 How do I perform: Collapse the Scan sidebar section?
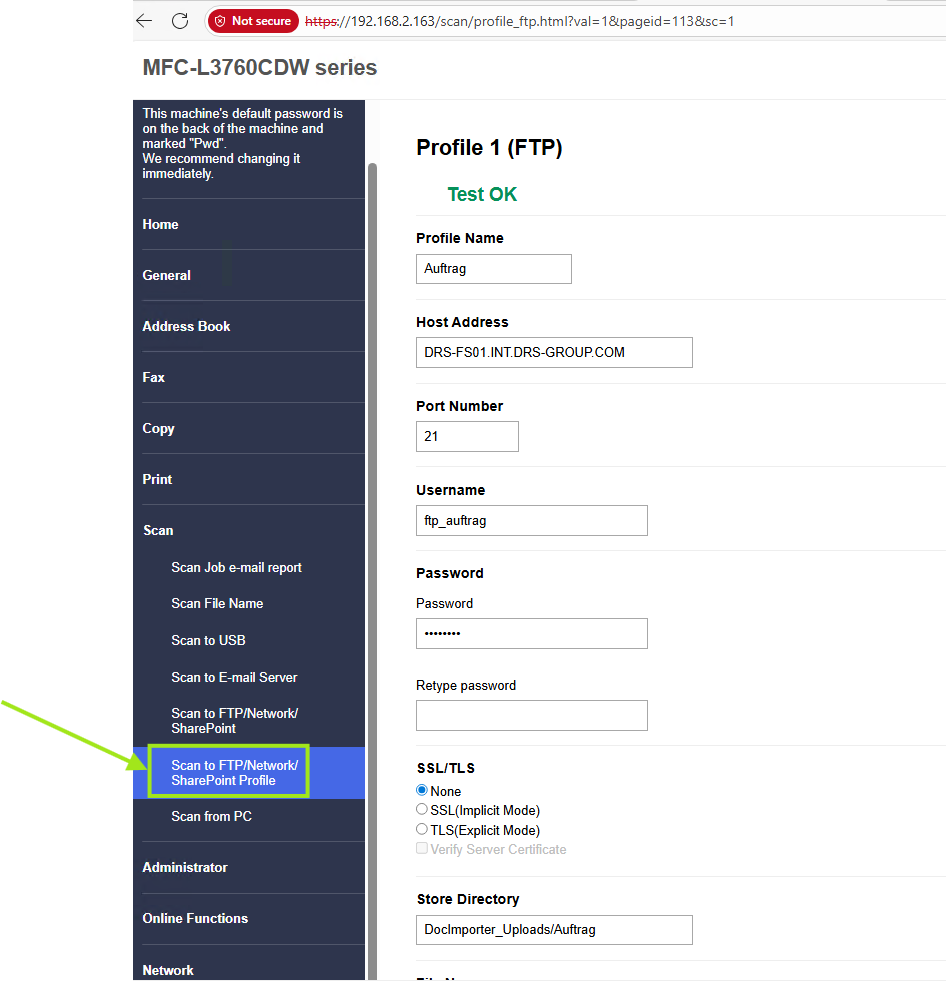click(158, 530)
